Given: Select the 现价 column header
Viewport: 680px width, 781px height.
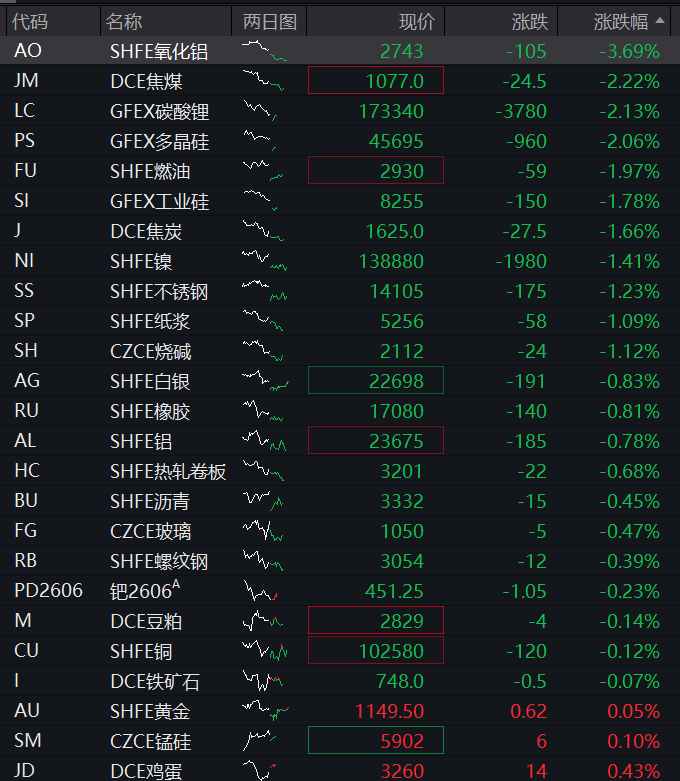Looking at the screenshot, I should [416, 21].
